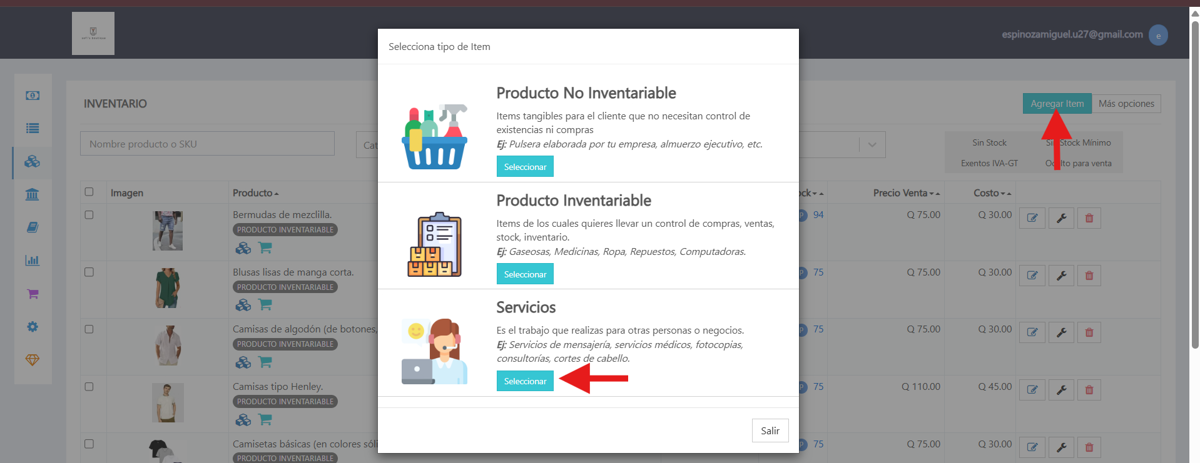Select the Servicios item type
This screenshot has height=463, width=1200.
(525, 381)
